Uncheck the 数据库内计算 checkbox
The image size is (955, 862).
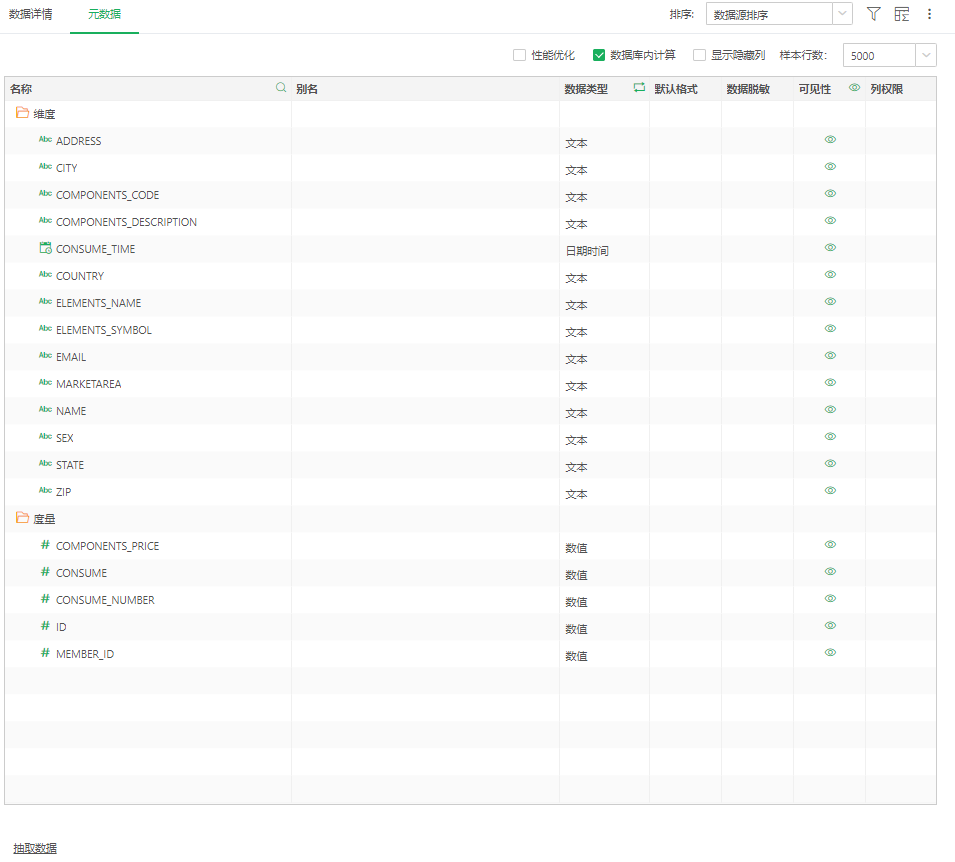click(600, 55)
